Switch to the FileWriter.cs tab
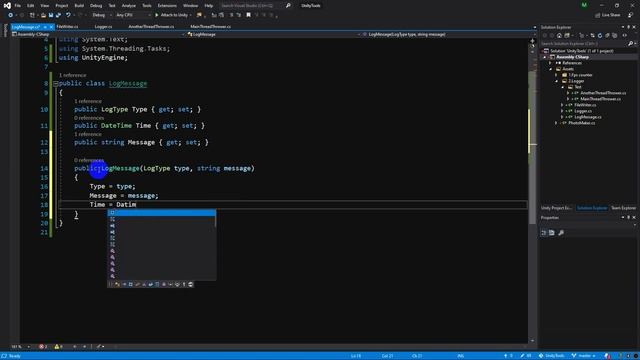640x360 pixels. [67, 27]
